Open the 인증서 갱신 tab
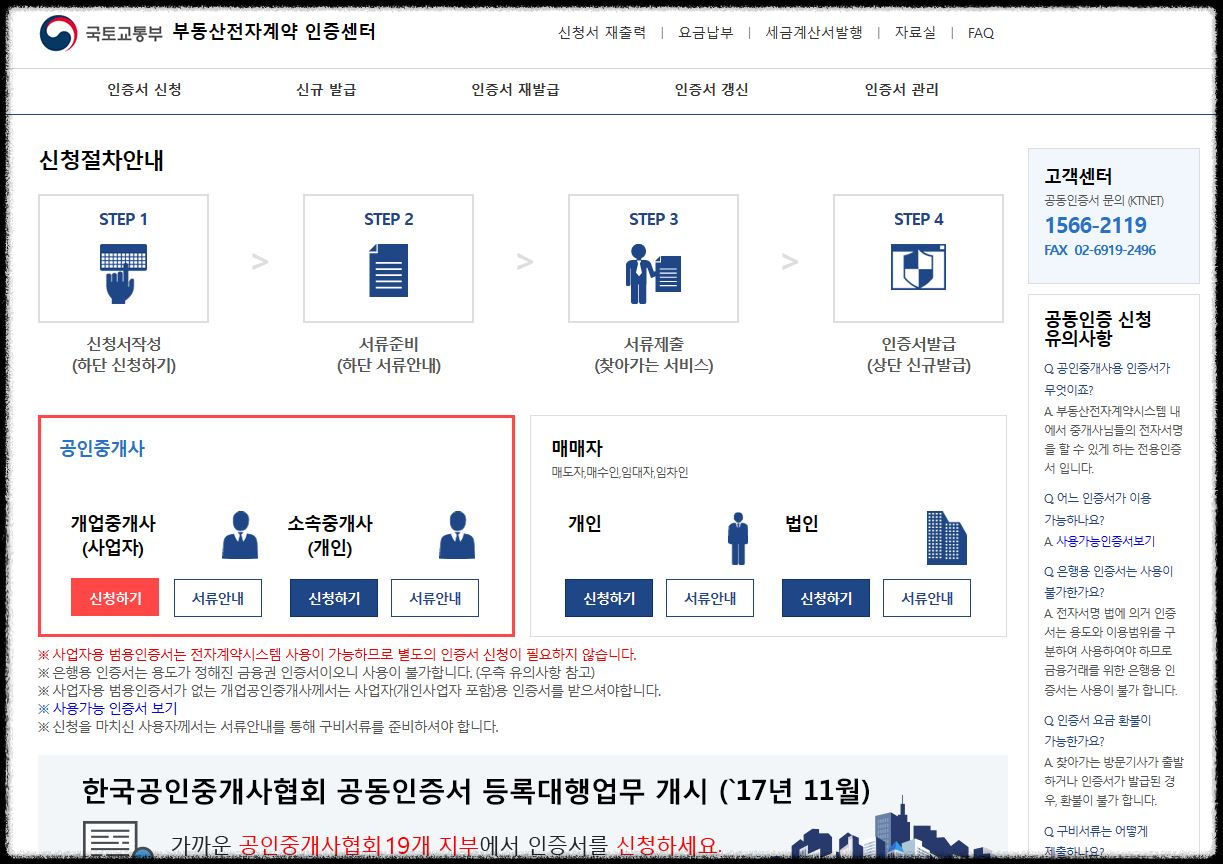The height and width of the screenshot is (864, 1223). [x=713, y=89]
